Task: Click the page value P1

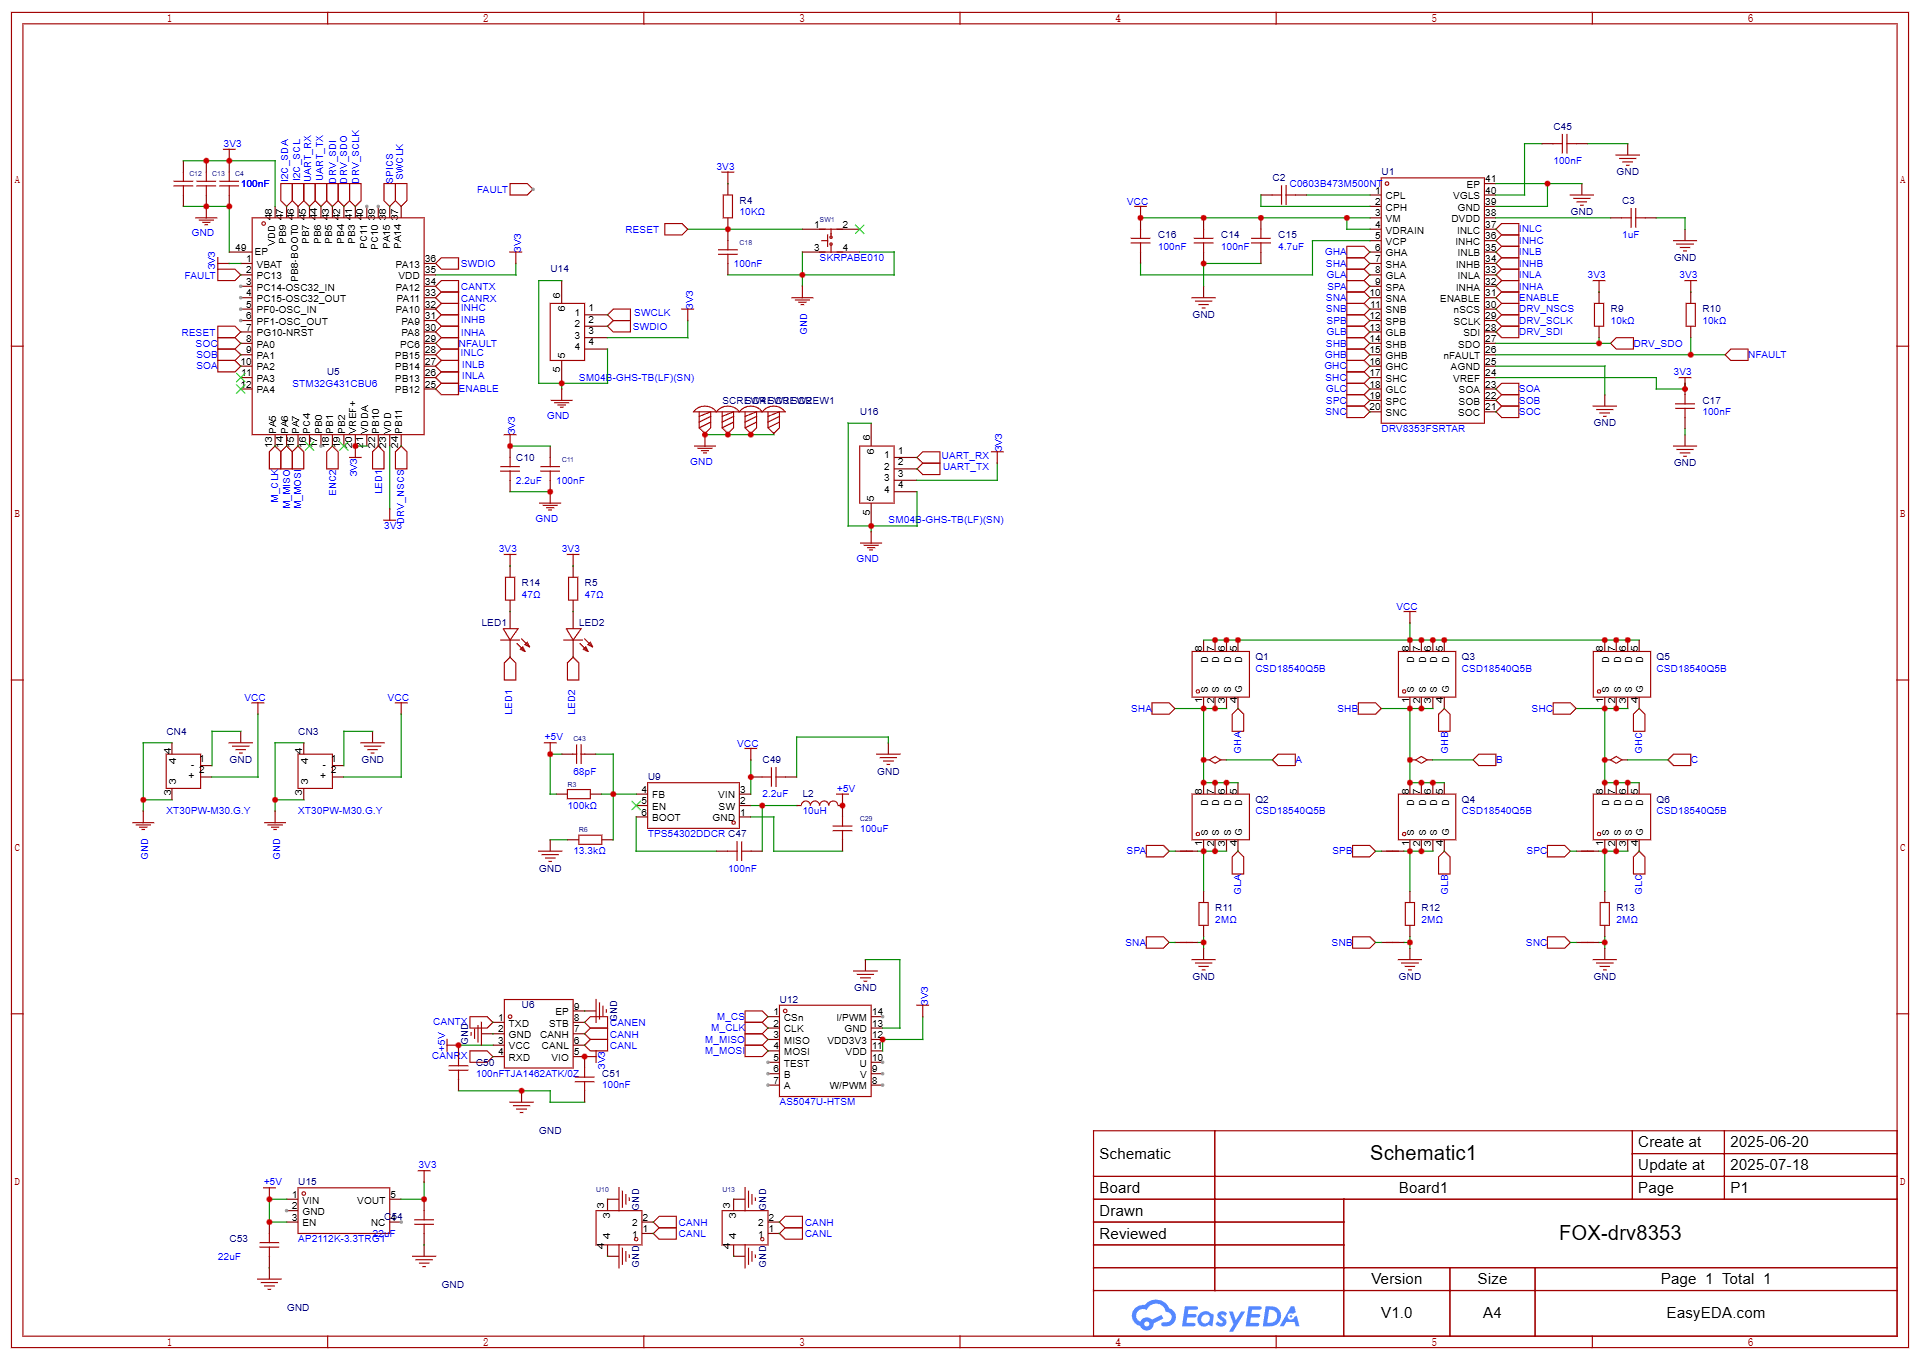Action: 1739,1188
